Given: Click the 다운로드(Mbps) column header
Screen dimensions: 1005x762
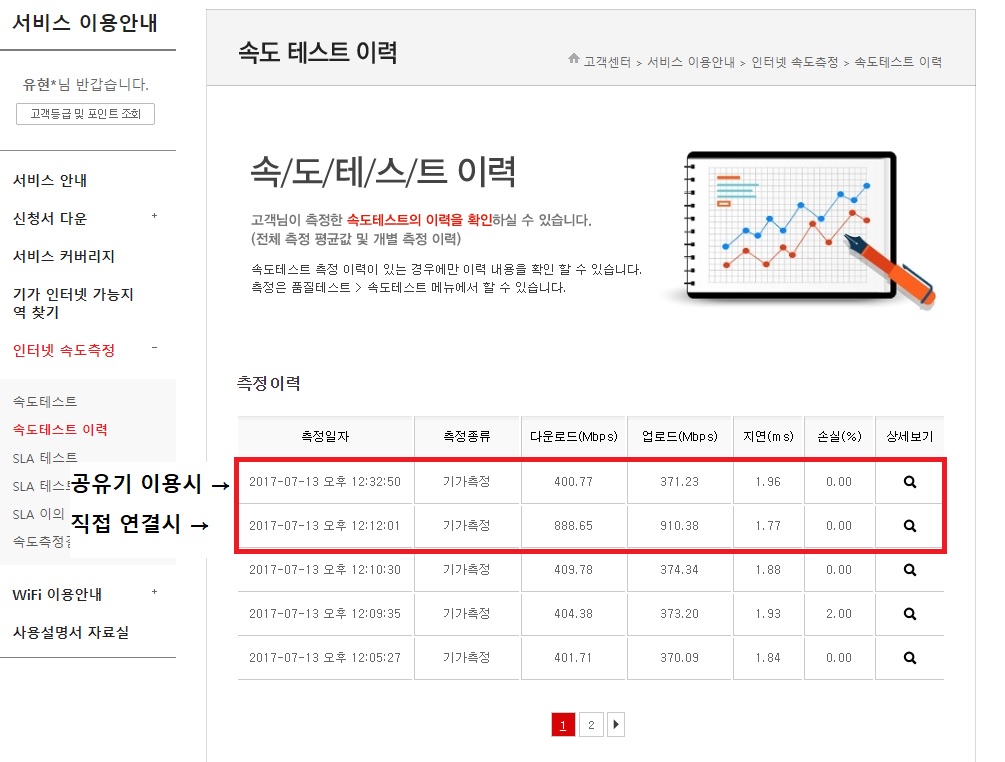Looking at the screenshot, I should pos(574,436).
